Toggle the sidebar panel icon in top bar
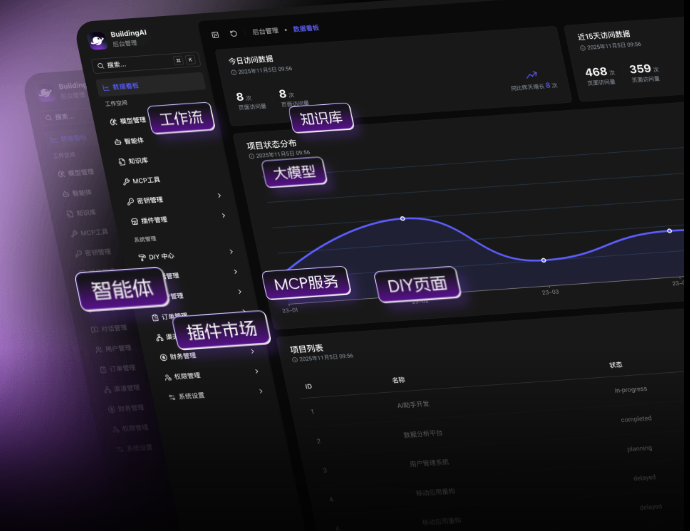The width and height of the screenshot is (690, 531). pos(215,34)
